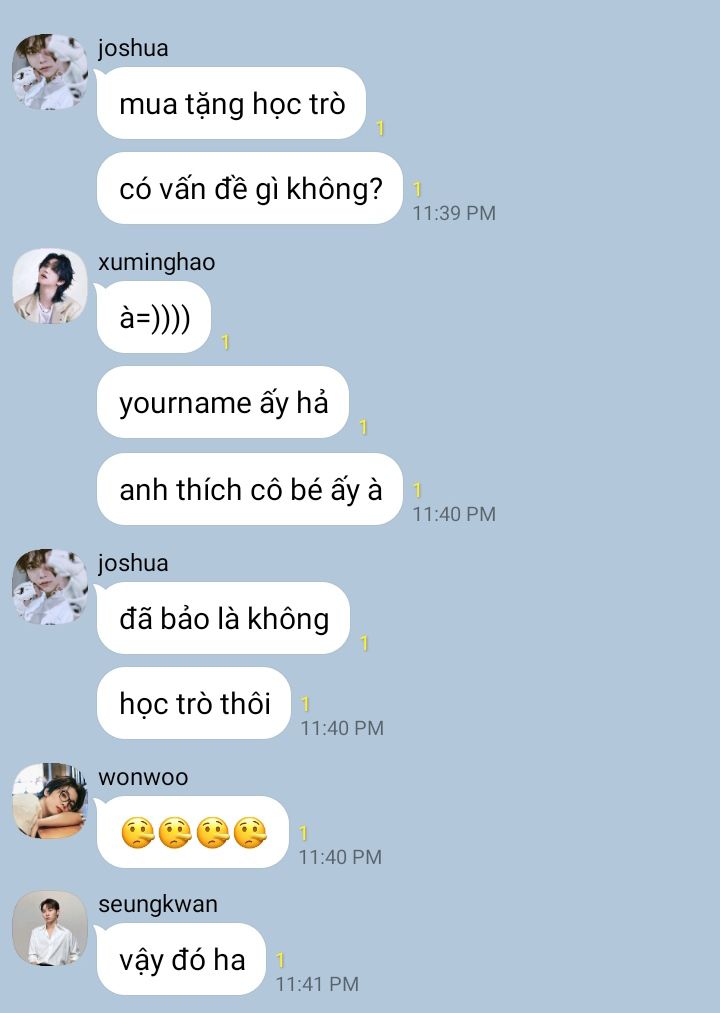Tap the "đã bảo là không" bubble
Viewport: 720px width, 1013px height.
[224, 618]
